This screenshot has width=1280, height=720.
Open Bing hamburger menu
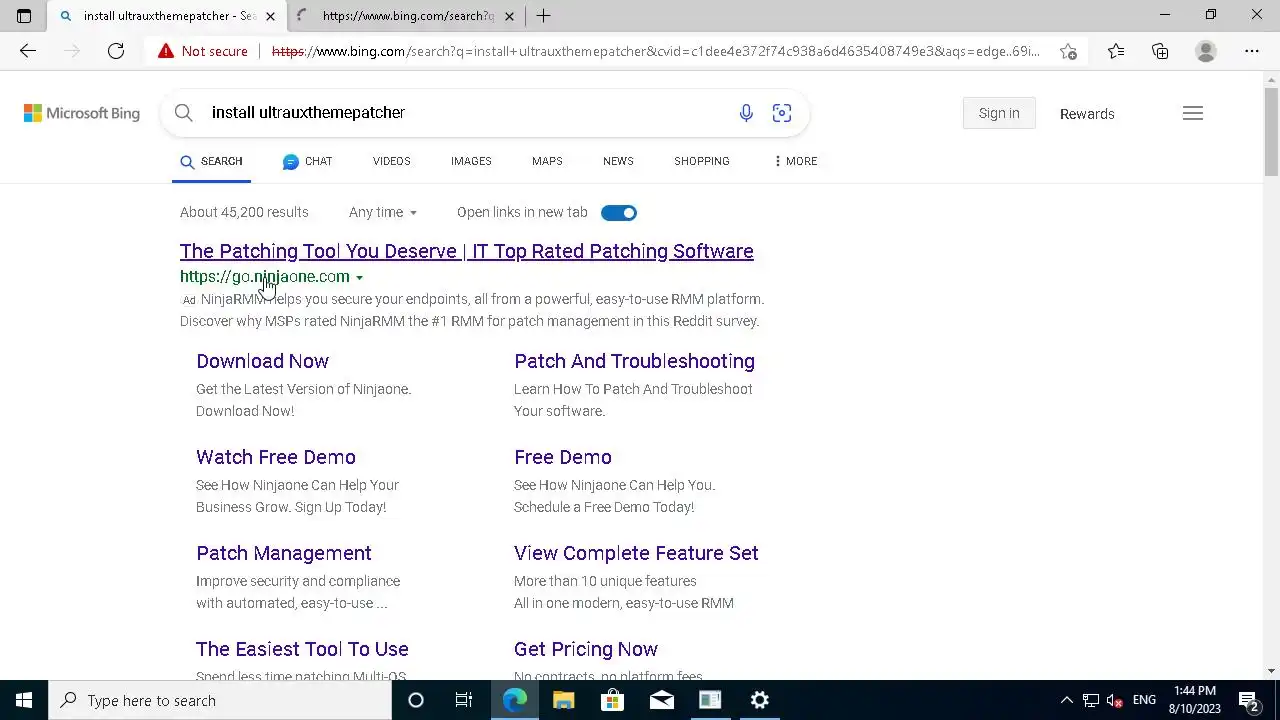click(x=1193, y=113)
